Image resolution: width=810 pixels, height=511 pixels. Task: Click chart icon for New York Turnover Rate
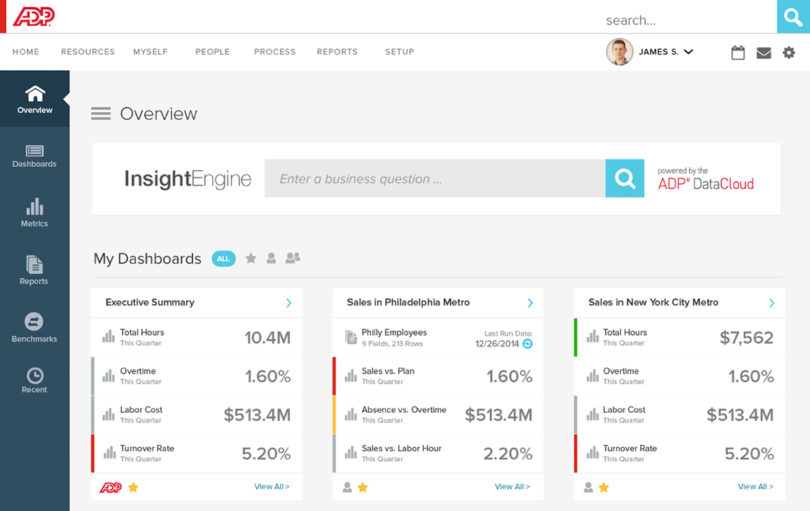click(593, 453)
